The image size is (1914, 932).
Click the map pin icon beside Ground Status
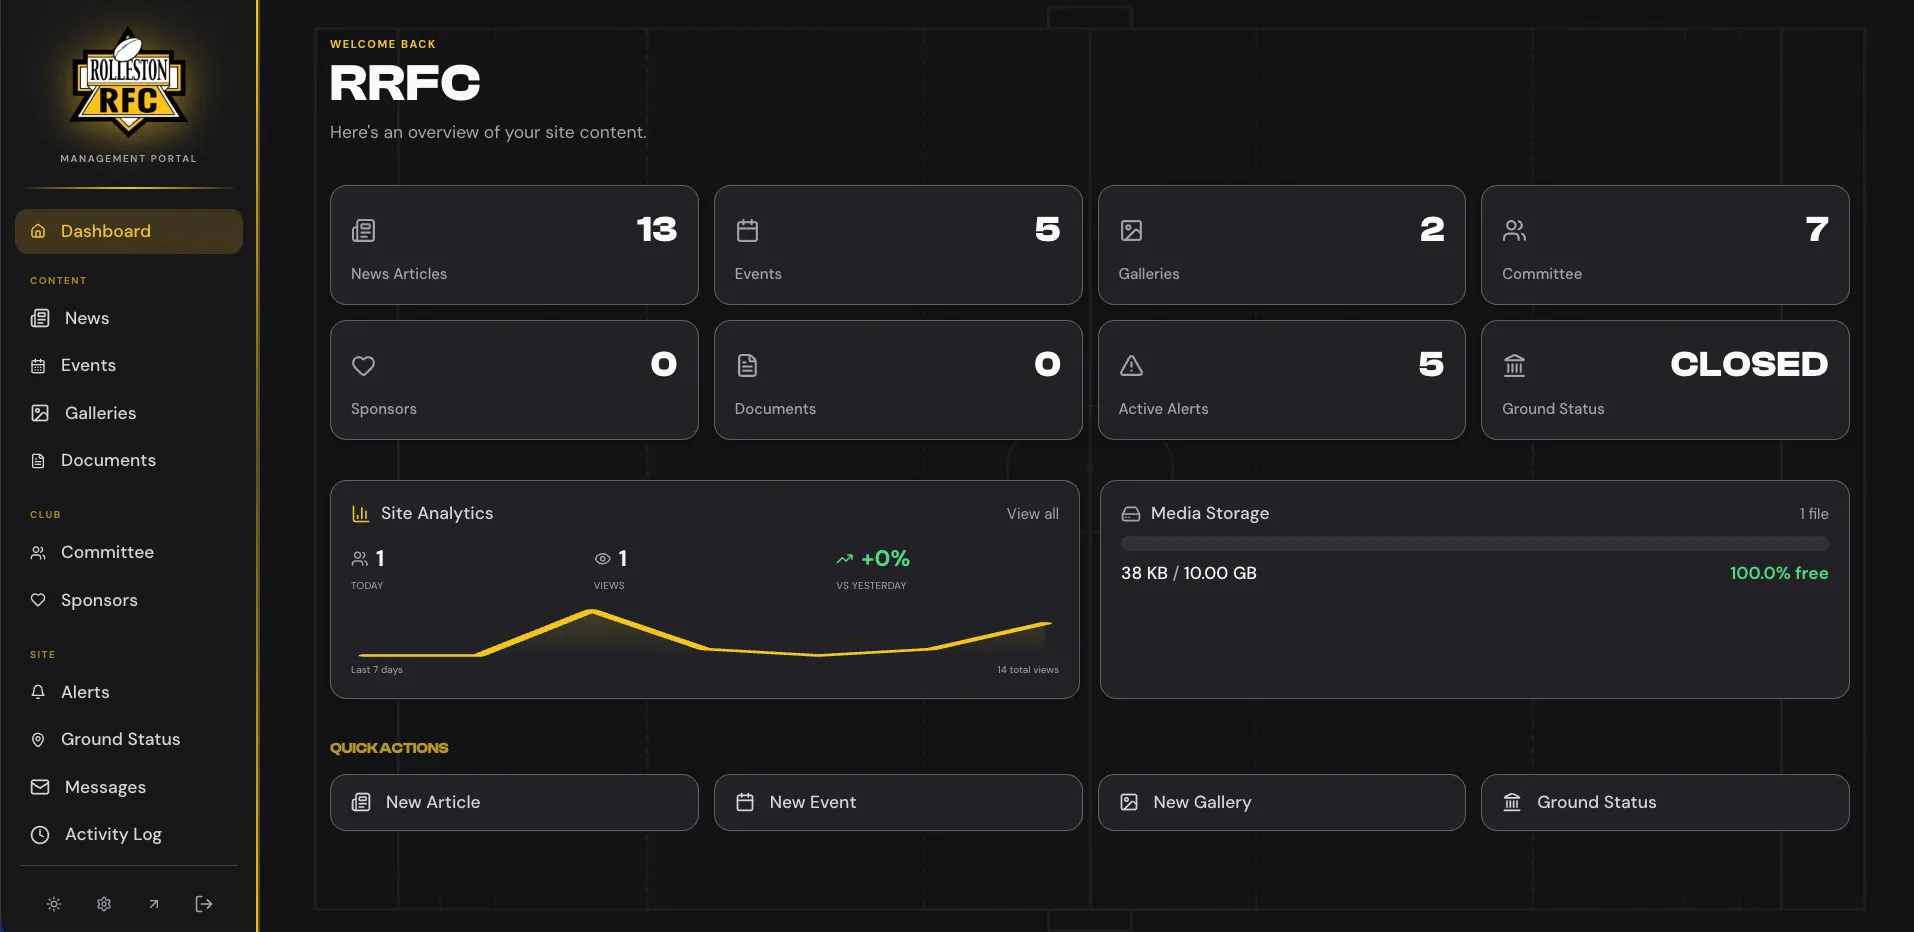(38, 740)
